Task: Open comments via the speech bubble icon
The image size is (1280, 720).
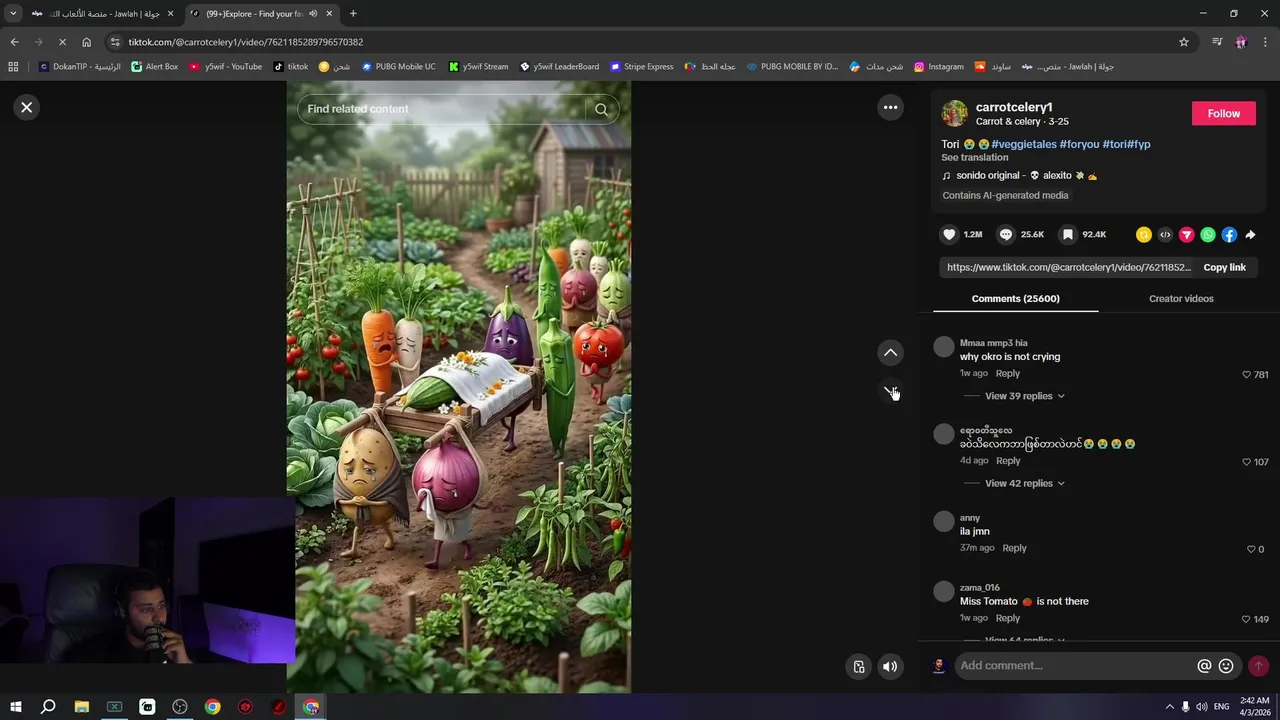Action: pyautogui.click(x=1006, y=234)
